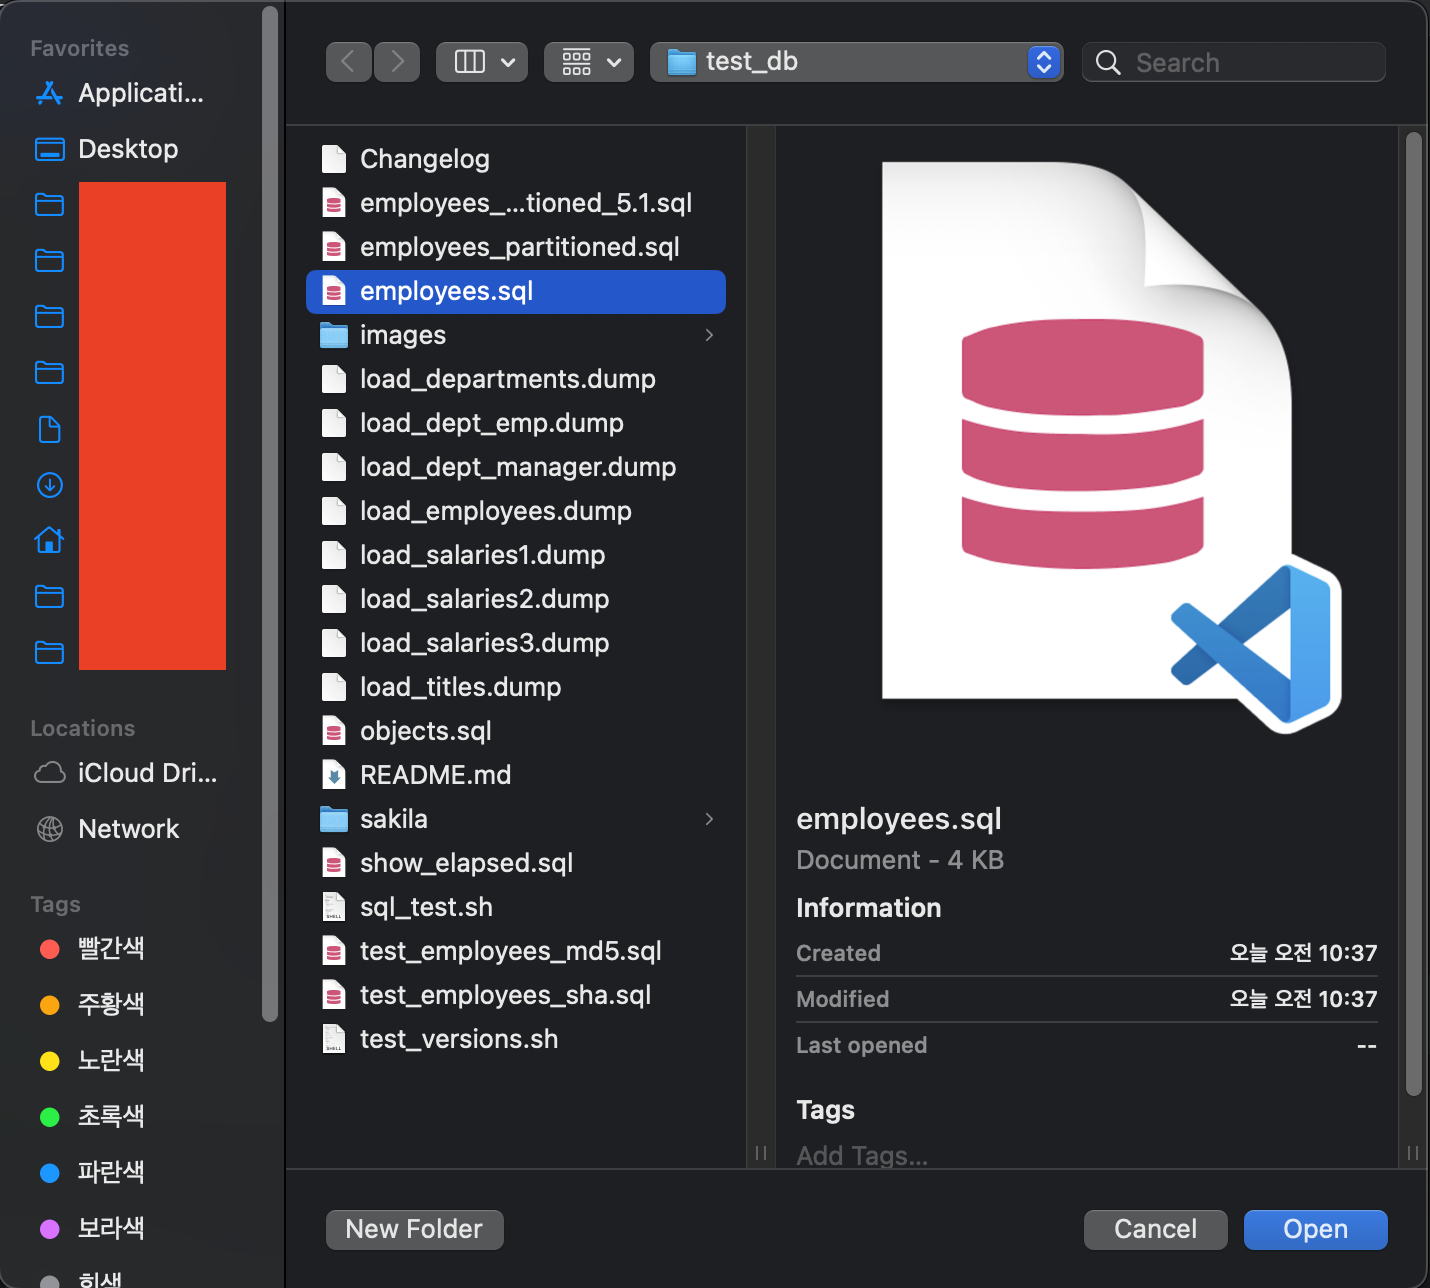This screenshot has height=1288, width=1430.
Task: Open Network location
Action: coord(107,829)
